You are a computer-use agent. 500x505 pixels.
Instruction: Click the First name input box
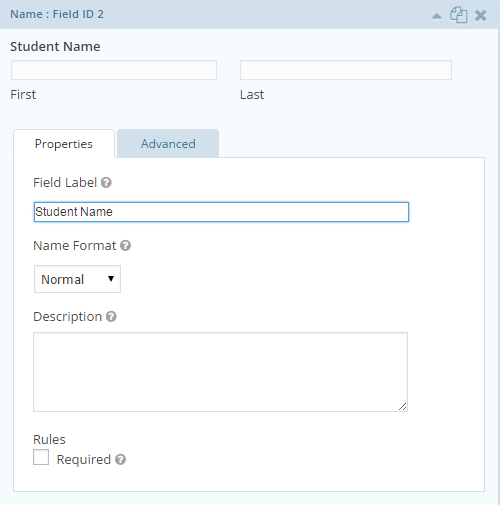point(114,70)
